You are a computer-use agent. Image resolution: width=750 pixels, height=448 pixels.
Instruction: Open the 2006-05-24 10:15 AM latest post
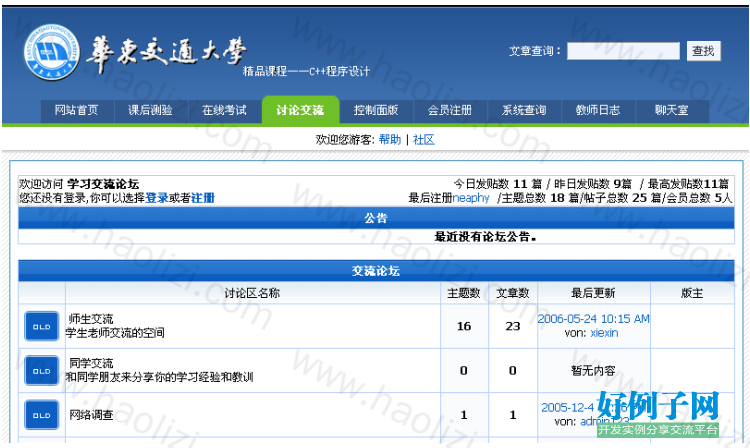(x=594, y=319)
